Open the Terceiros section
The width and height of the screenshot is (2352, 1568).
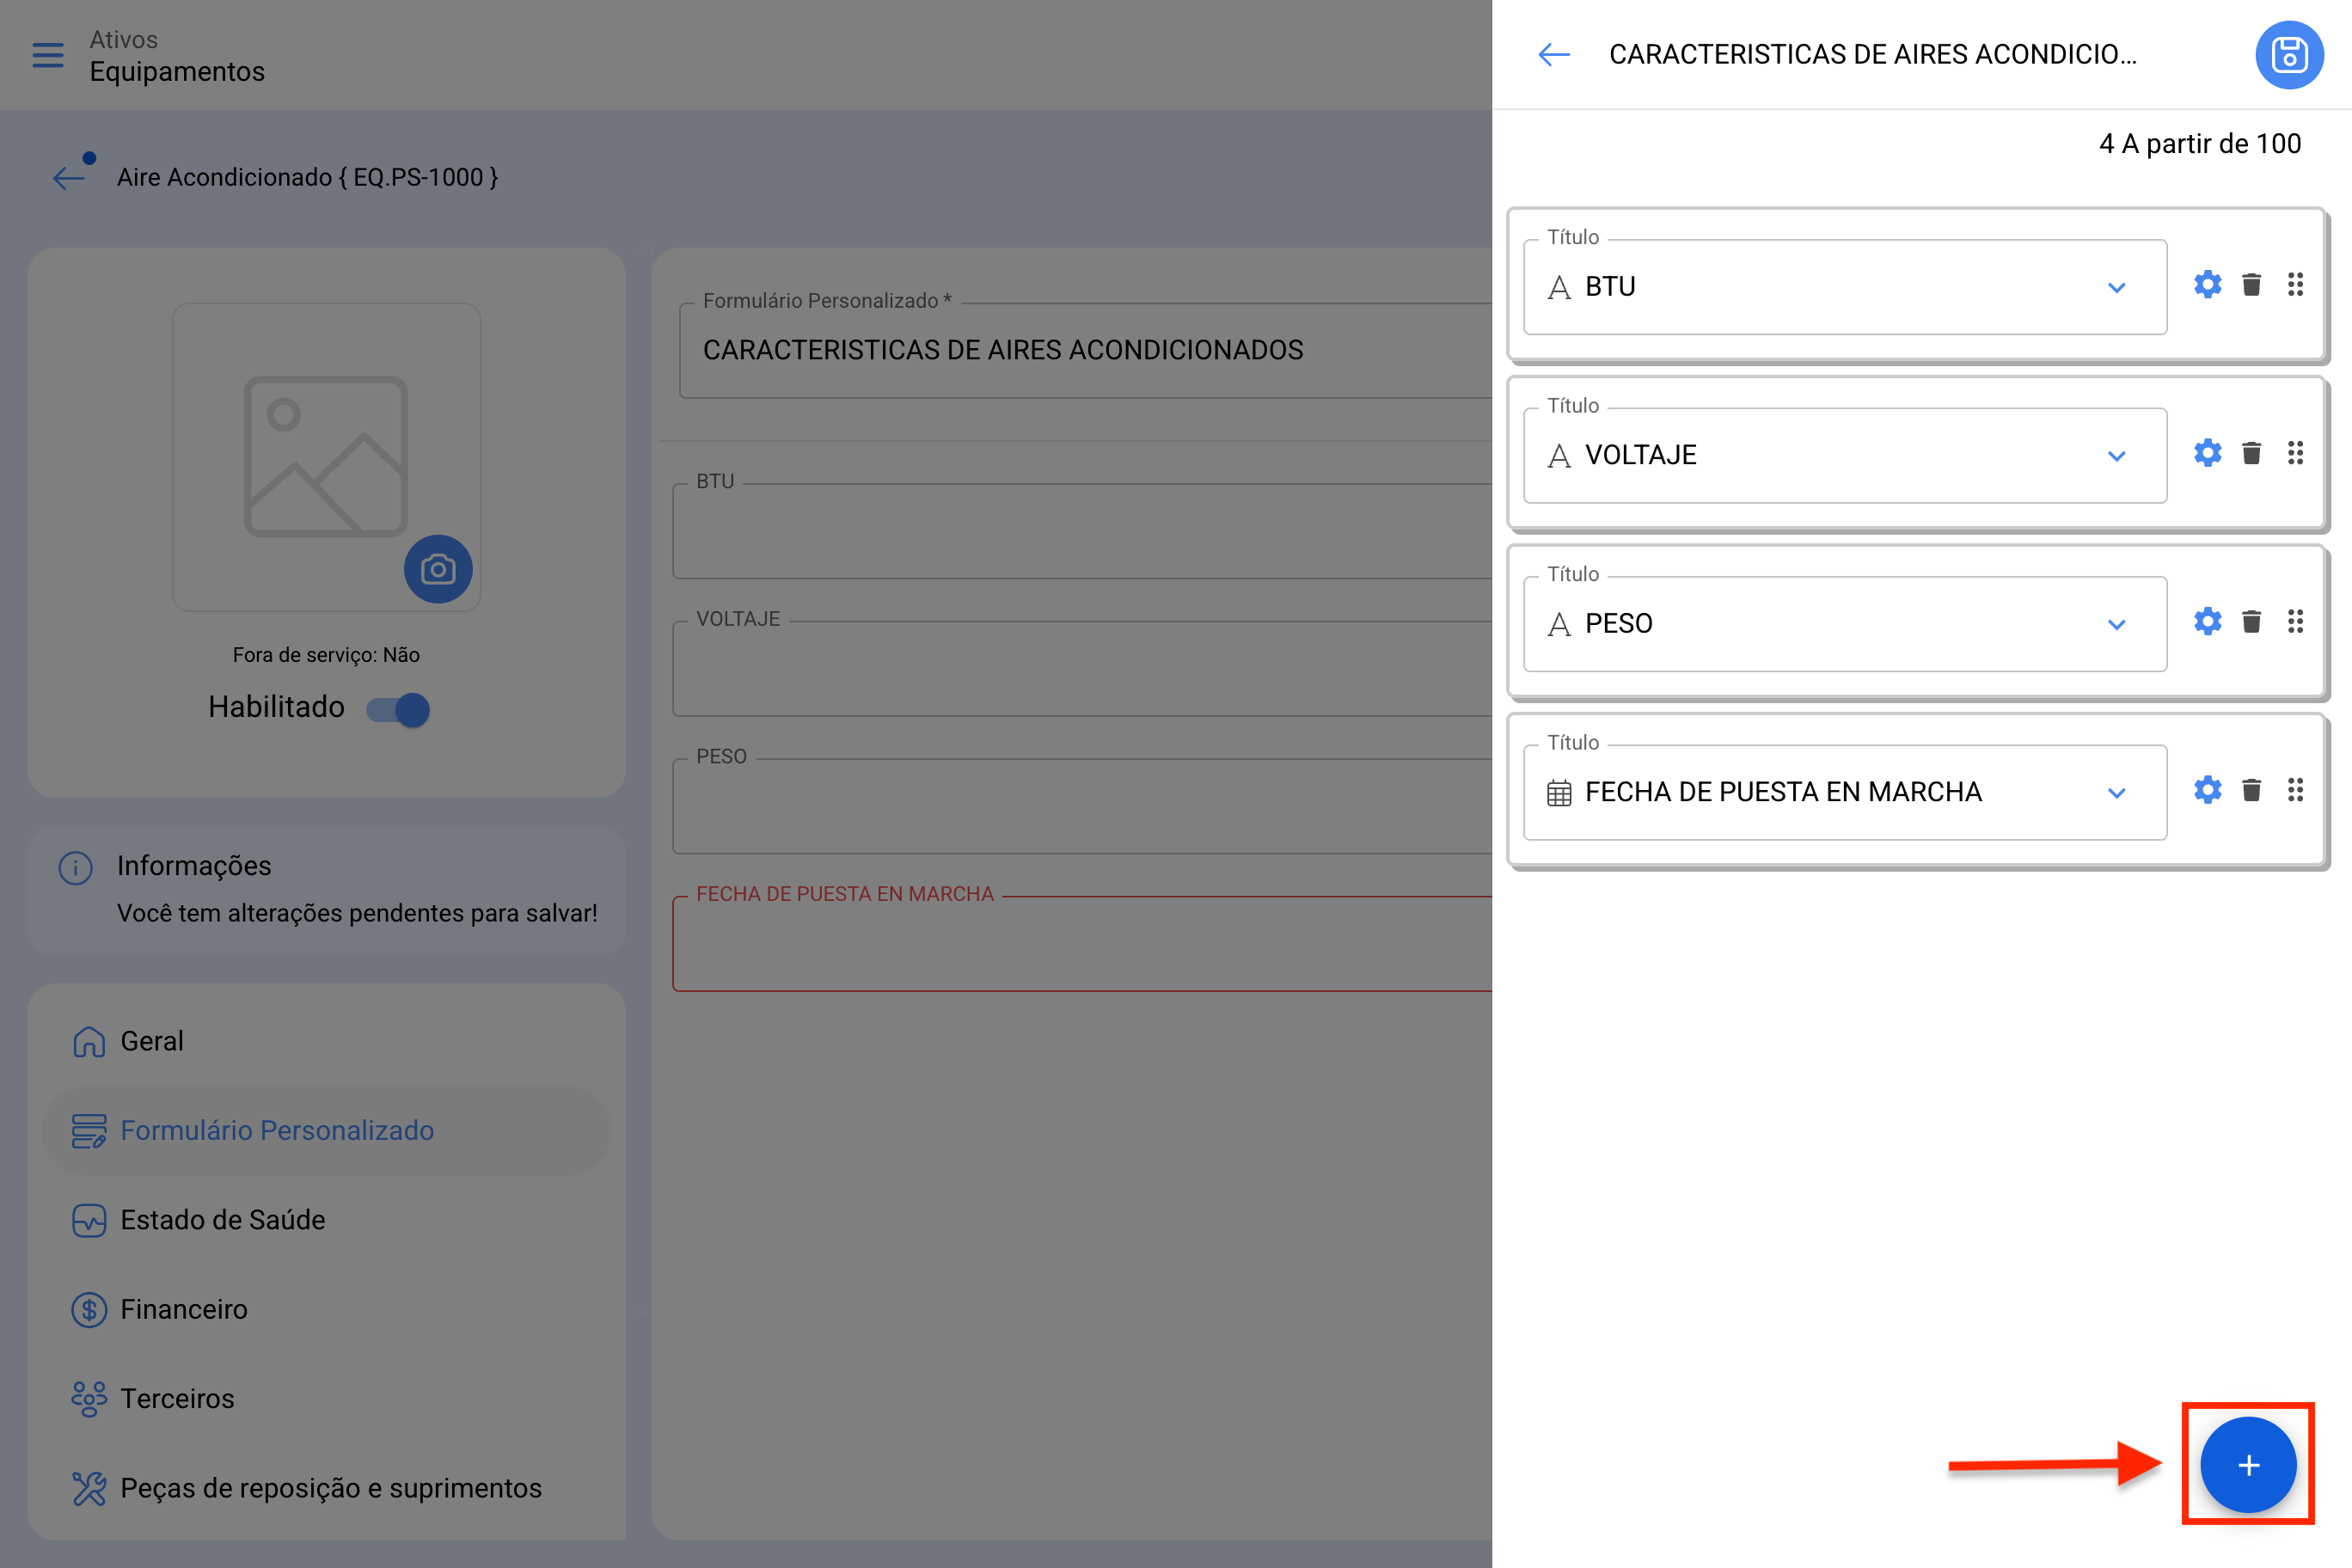[x=326, y=1398]
